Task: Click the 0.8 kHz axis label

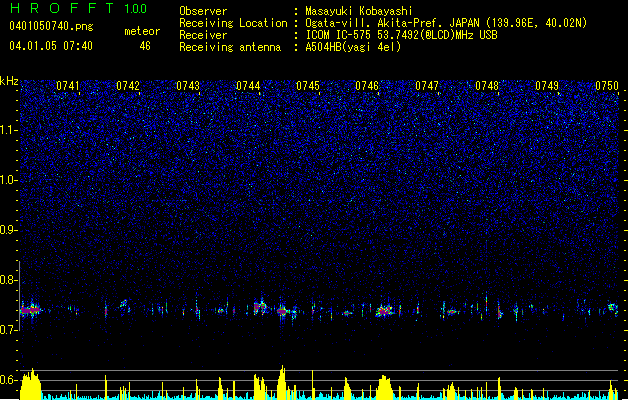Action: coord(9,280)
